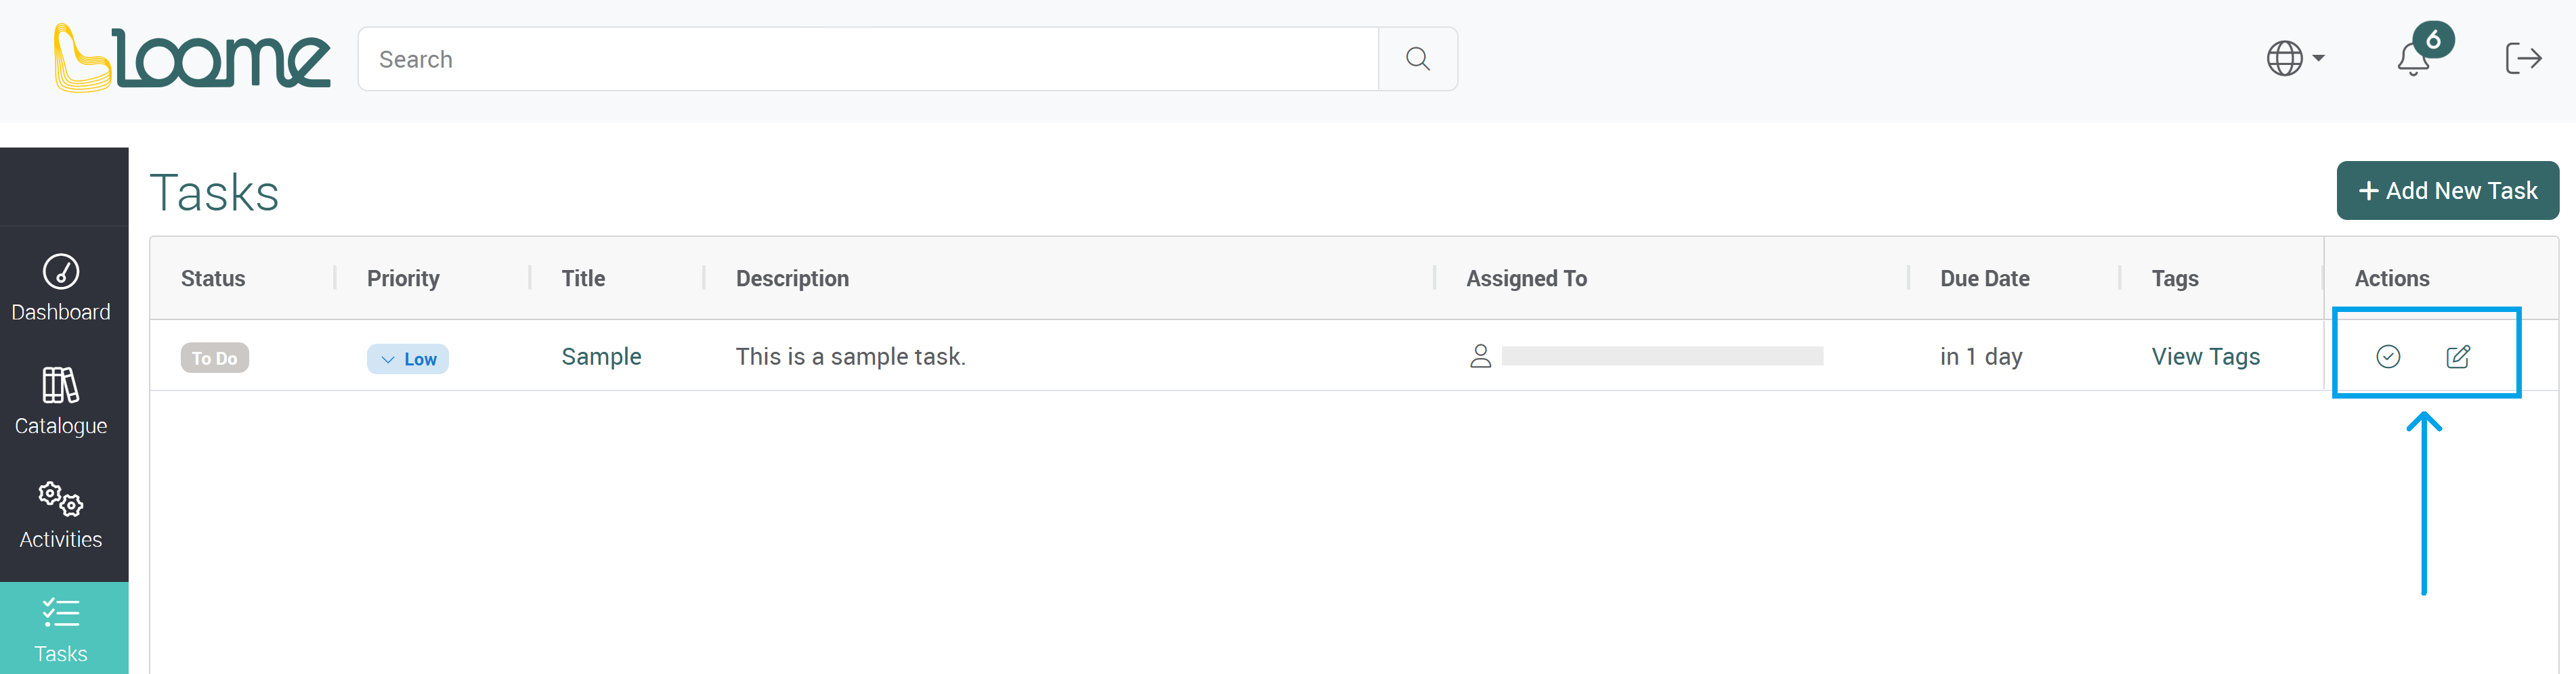Expand the Low priority dropdown

pos(408,359)
